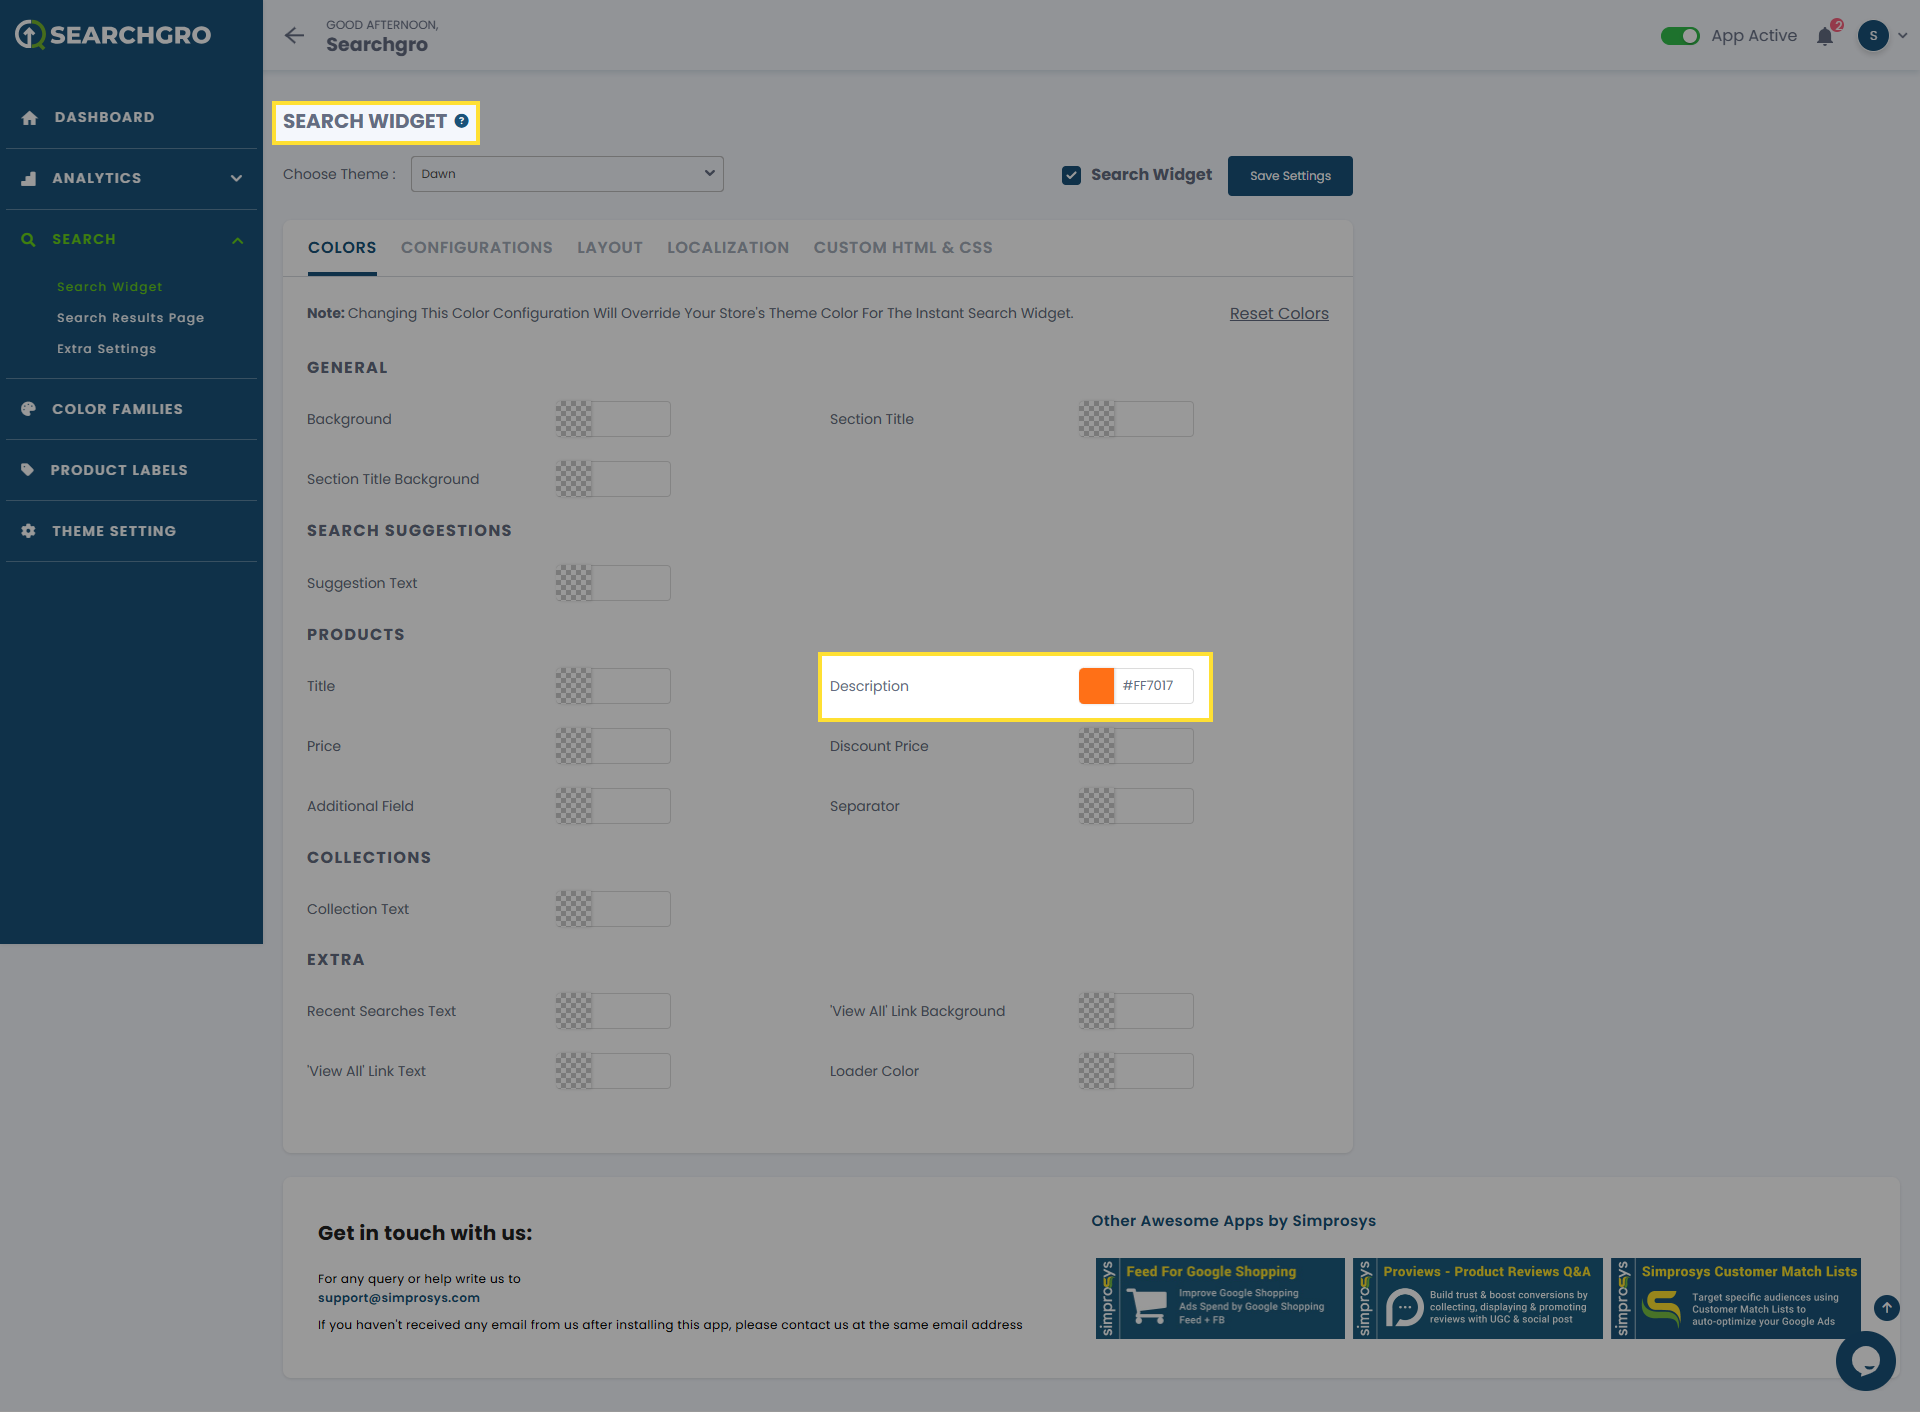
Task: Toggle the App Active switch
Action: (x=1680, y=36)
